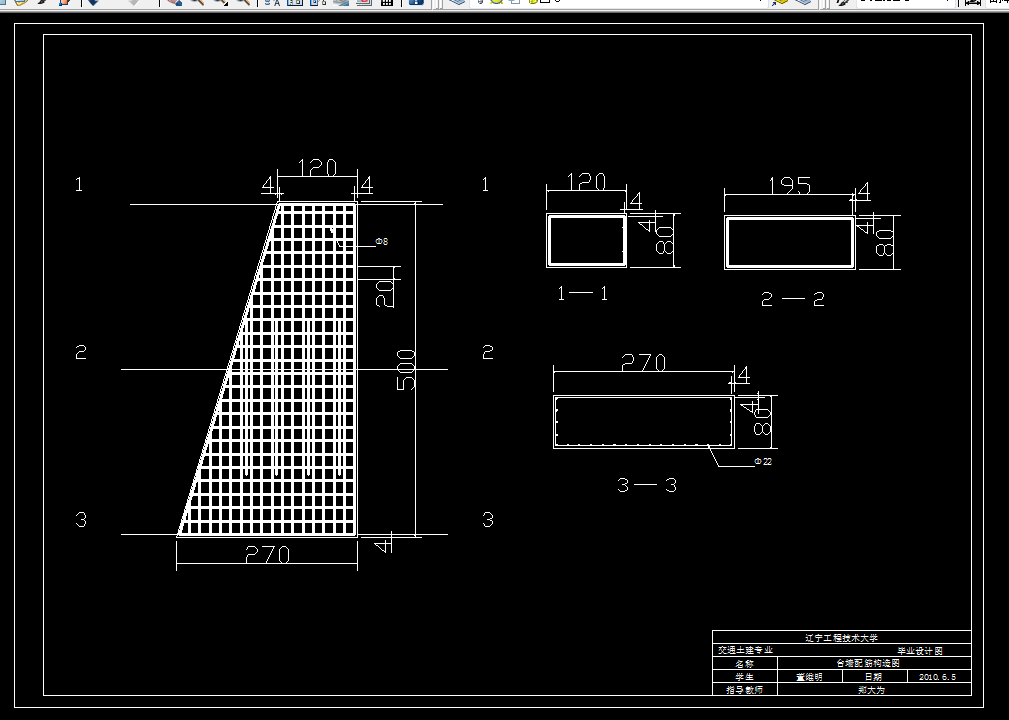Select the 学生 label cell

pyautogui.click(x=745, y=677)
